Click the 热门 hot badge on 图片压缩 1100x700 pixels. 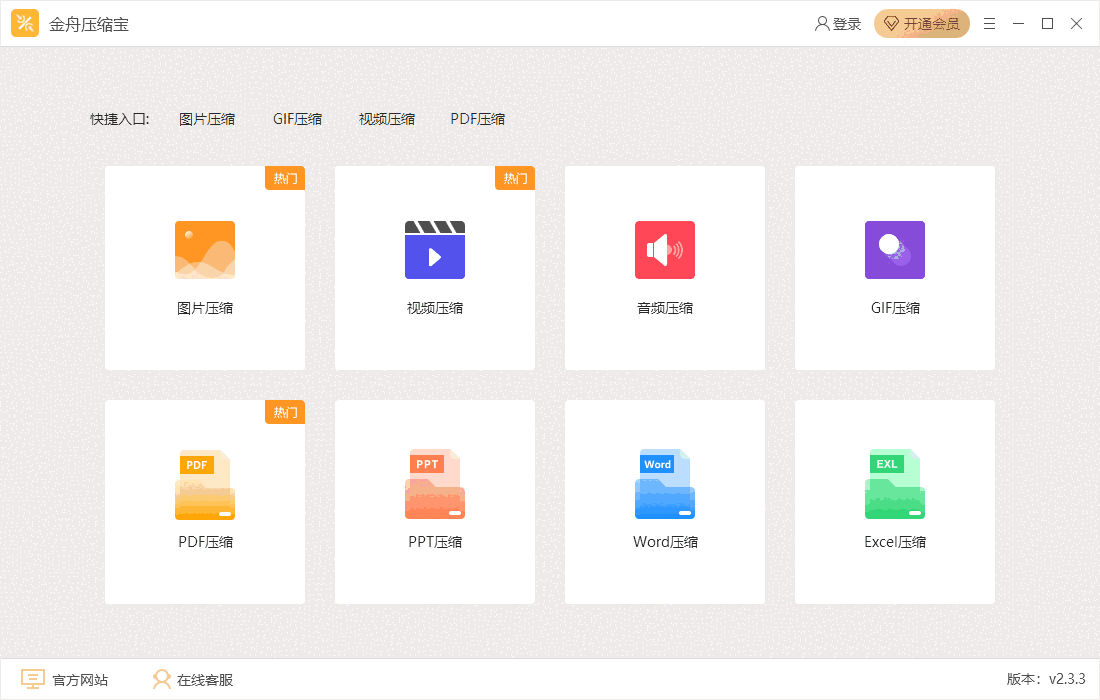click(285, 178)
